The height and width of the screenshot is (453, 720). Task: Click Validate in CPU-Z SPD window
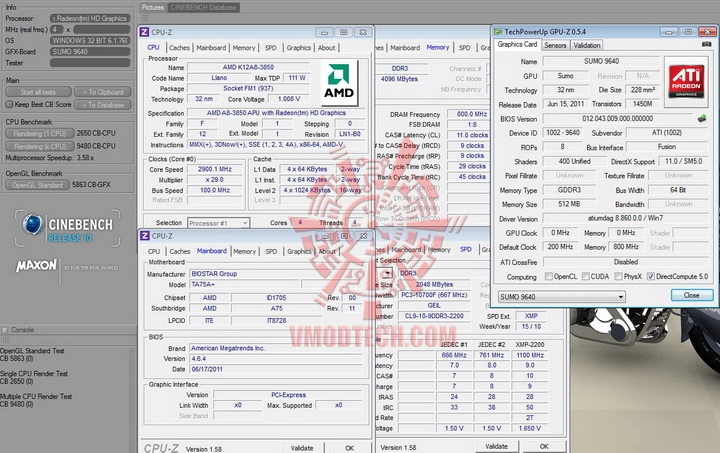pos(497,446)
